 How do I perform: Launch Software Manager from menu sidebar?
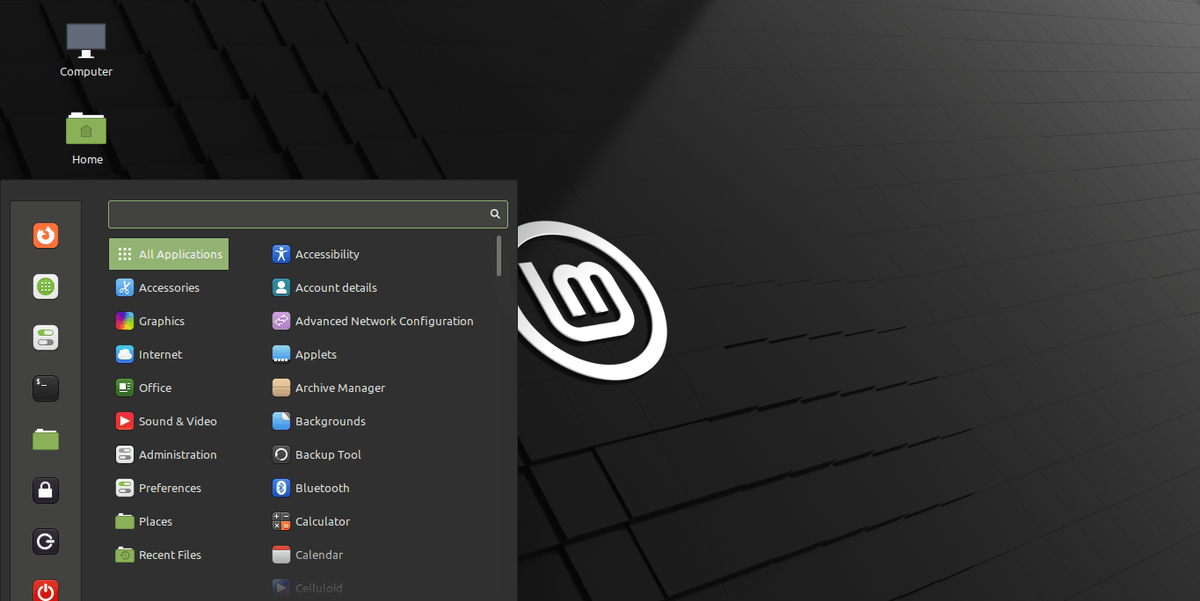pos(45,286)
